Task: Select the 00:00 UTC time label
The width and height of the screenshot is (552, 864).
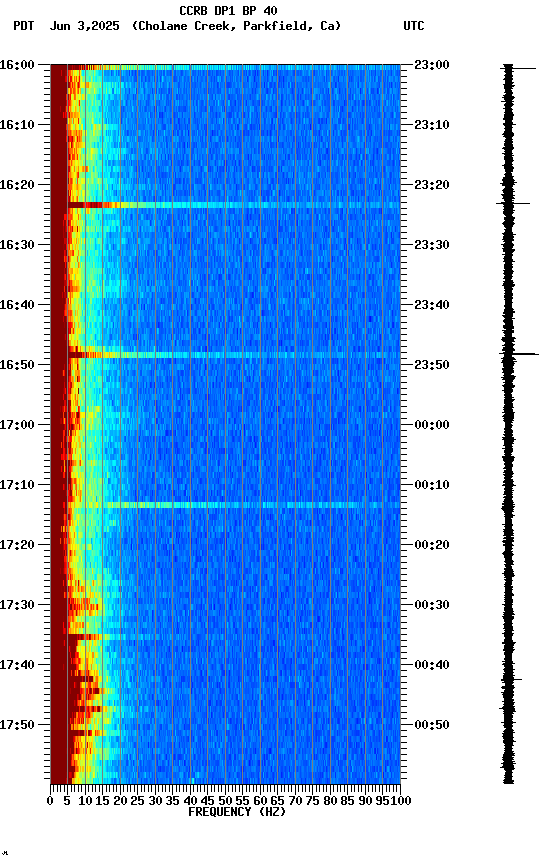Action: (x=432, y=425)
